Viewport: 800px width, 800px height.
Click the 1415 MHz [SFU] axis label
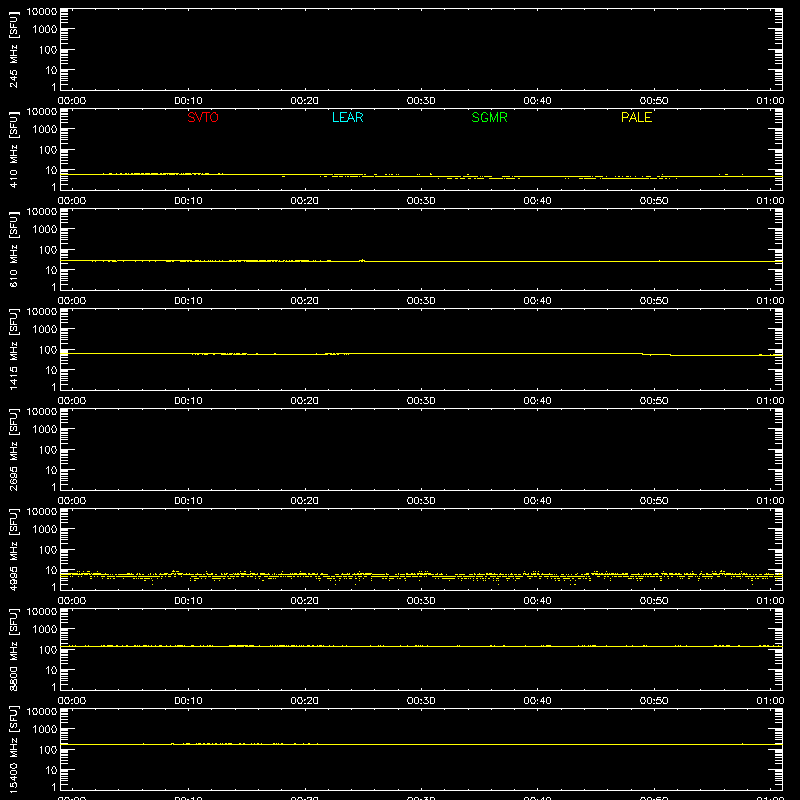click(x=13, y=349)
